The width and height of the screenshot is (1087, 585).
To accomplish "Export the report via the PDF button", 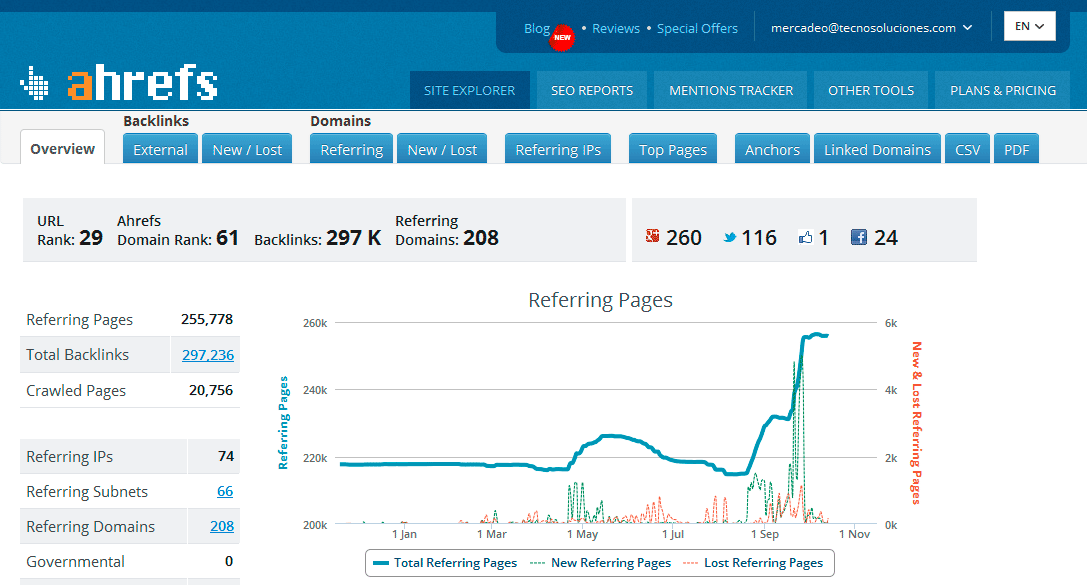I will 1016,150.
